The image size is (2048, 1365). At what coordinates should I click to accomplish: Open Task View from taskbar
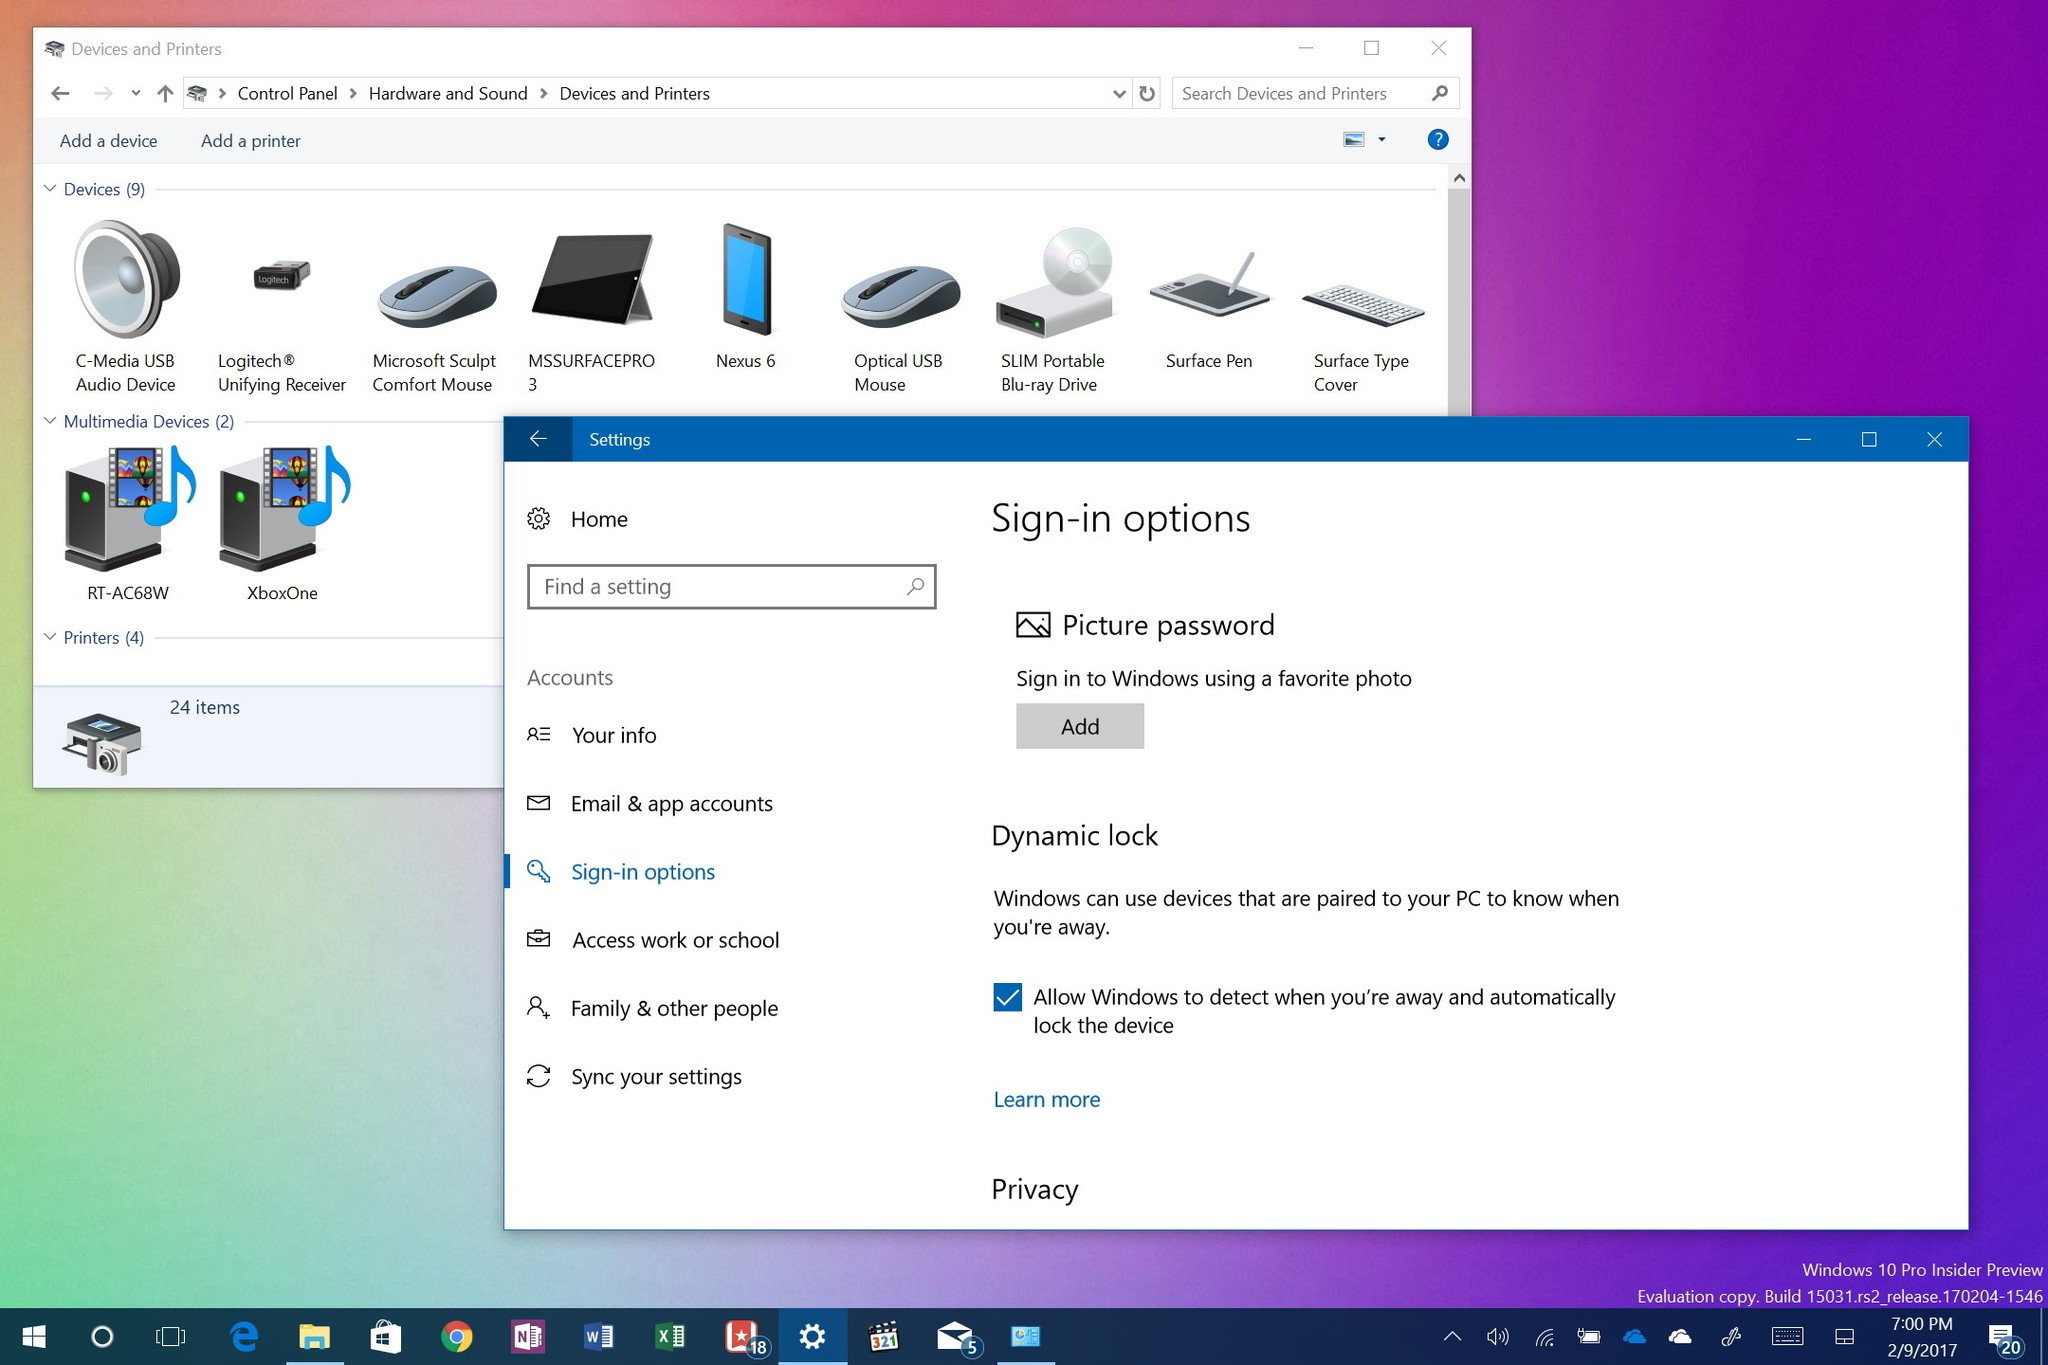click(171, 1337)
